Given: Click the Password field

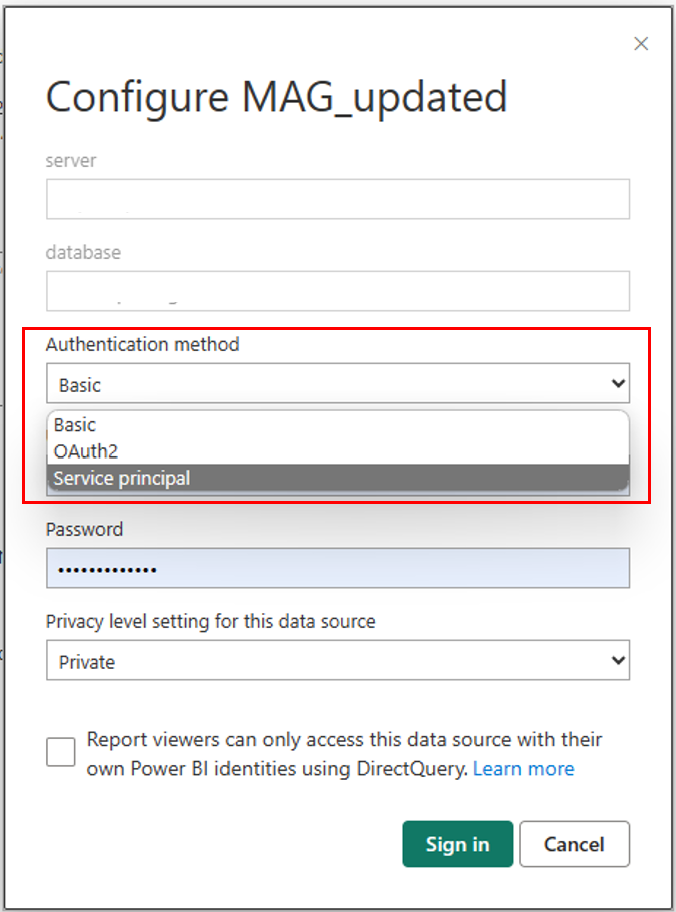Looking at the screenshot, I should click(x=338, y=568).
